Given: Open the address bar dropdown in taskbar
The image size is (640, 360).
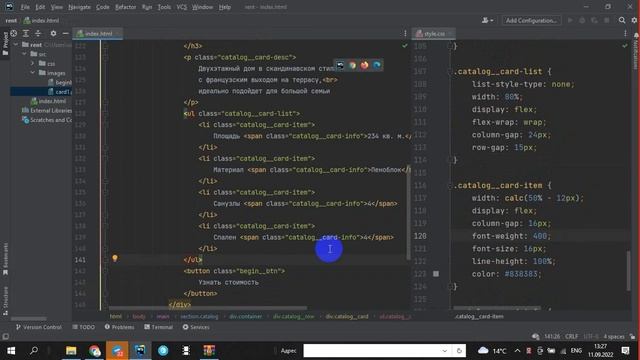Looking at the screenshot, I should 444,351.
